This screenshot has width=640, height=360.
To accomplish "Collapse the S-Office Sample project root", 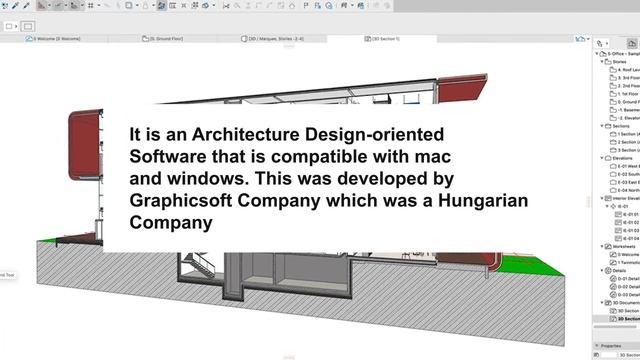I will pyautogui.click(x=597, y=54).
